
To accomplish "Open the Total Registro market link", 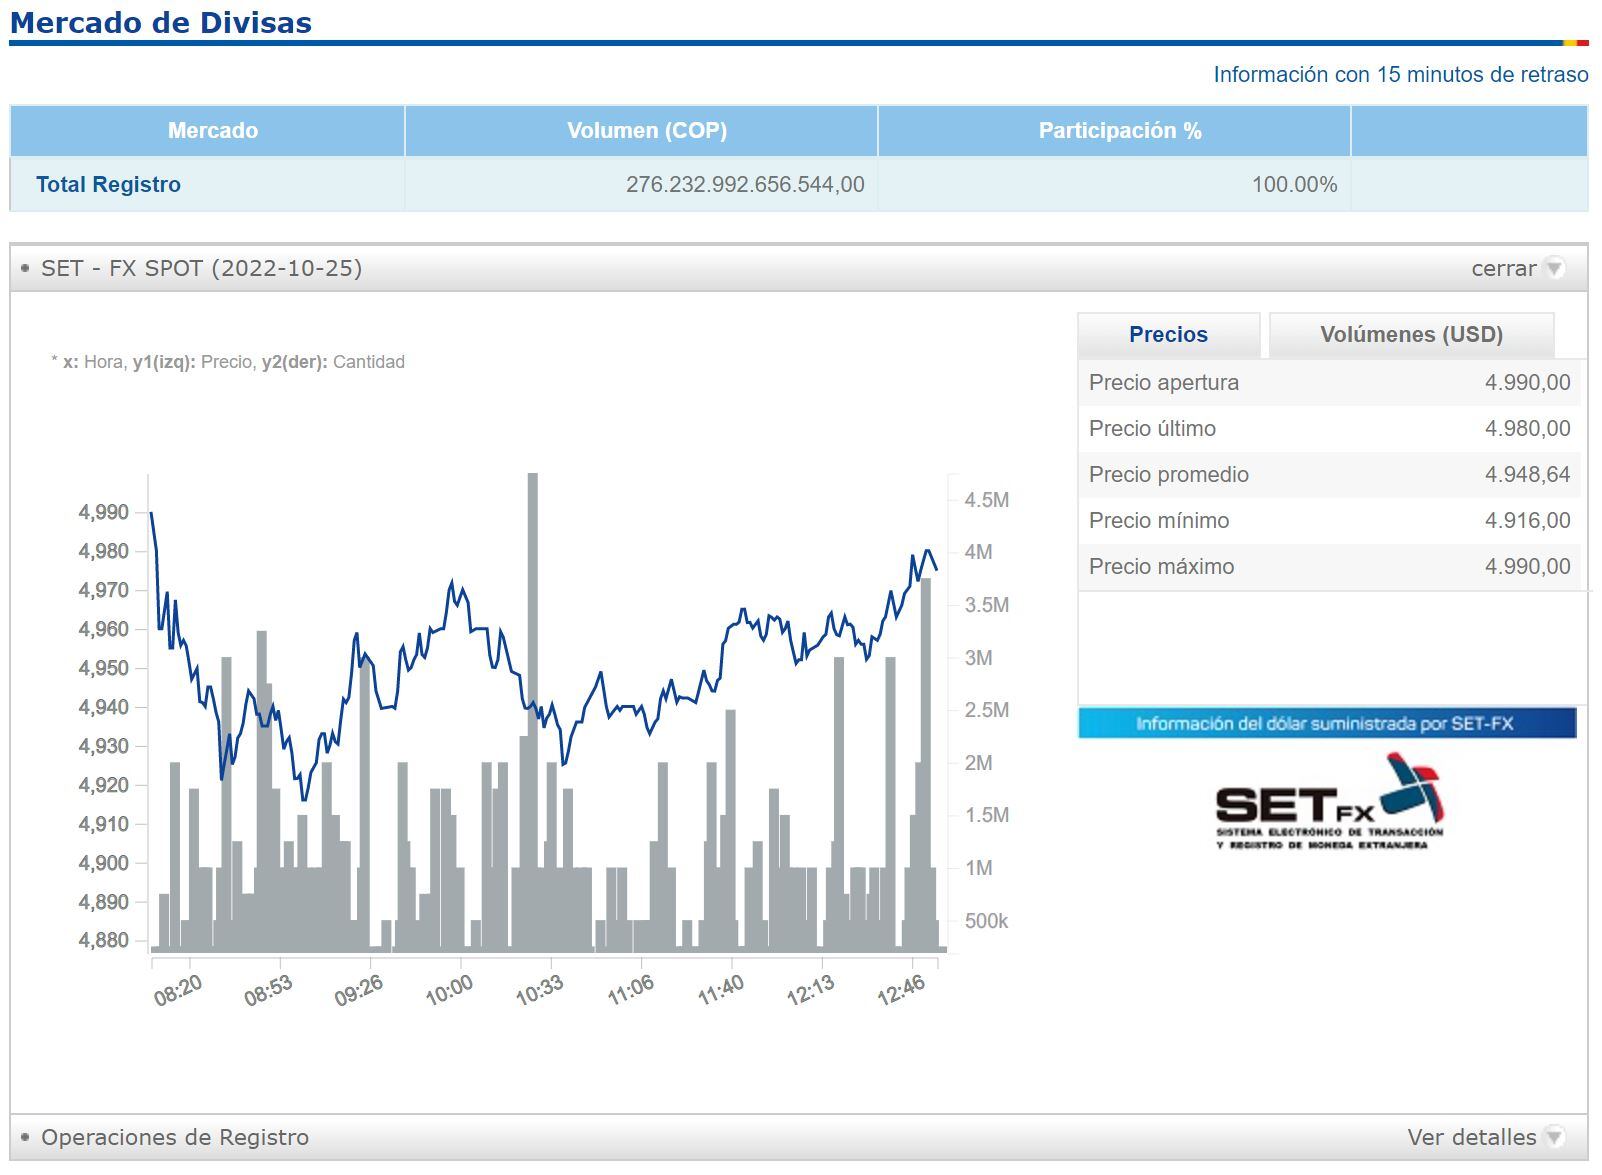I will tap(108, 185).
